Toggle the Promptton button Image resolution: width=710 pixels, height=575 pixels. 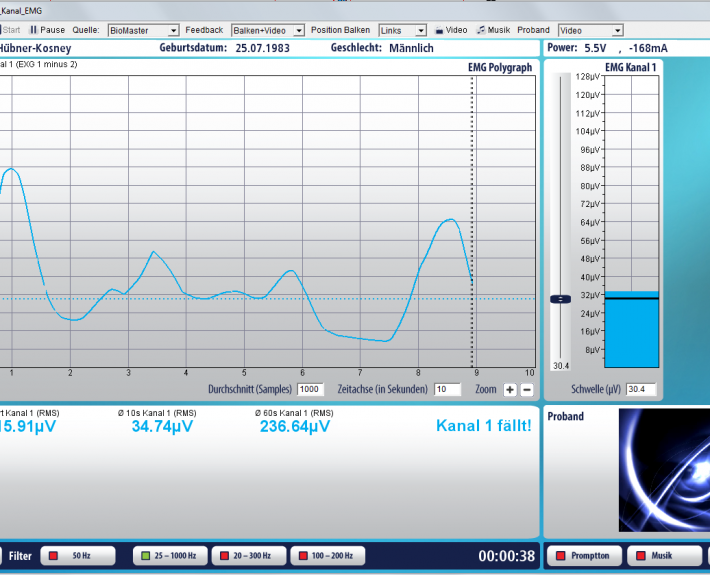click(585, 556)
